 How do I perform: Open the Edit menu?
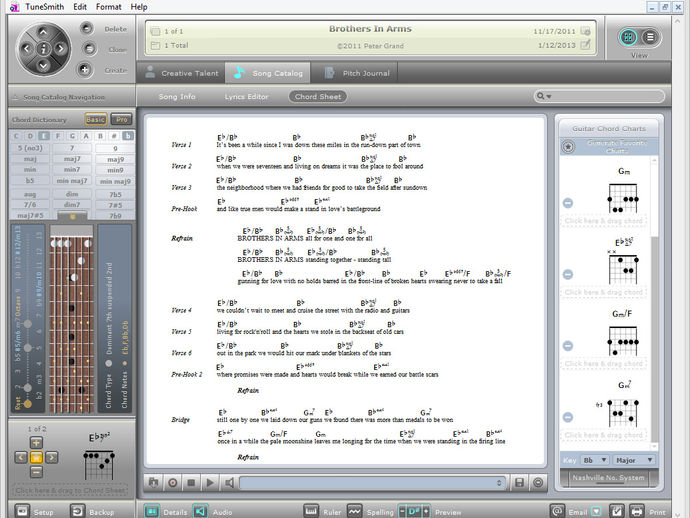coord(80,7)
